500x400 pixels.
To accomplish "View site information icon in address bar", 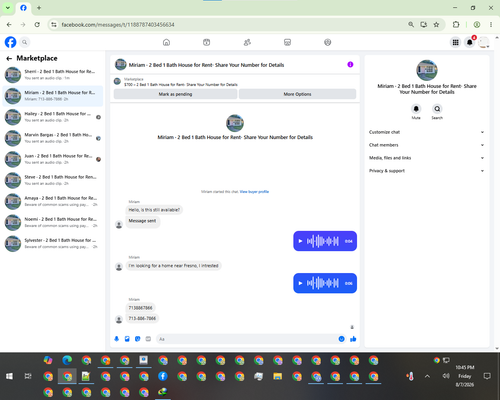I will pyautogui.click(x=54, y=25).
